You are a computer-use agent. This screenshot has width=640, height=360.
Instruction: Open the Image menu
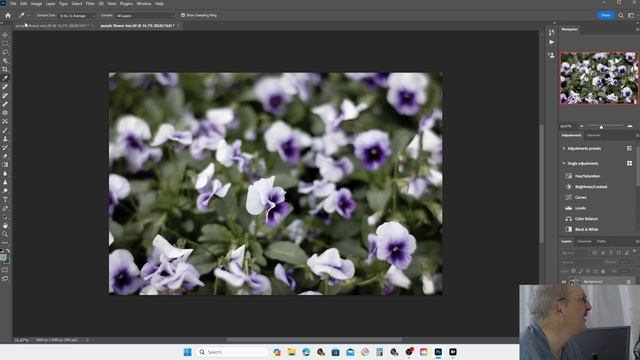click(36, 4)
